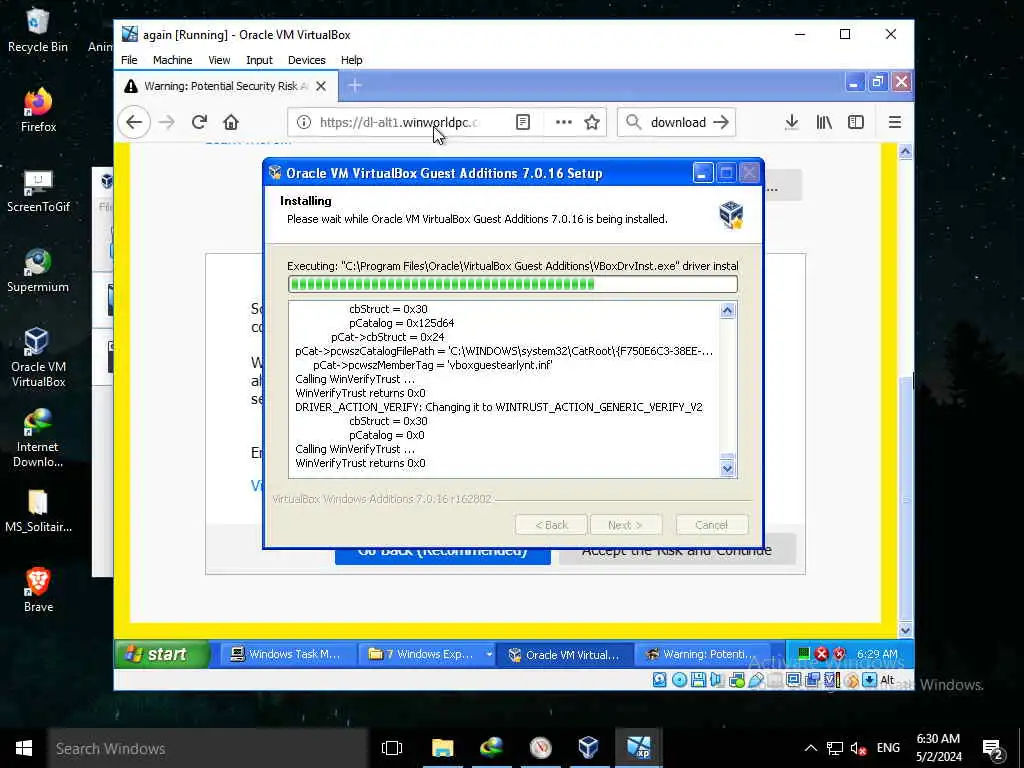The width and height of the screenshot is (1024, 768).
Task: Expand grouped Windows Explorer taskbar dropdown arrow
Action: tap(488, 654)
